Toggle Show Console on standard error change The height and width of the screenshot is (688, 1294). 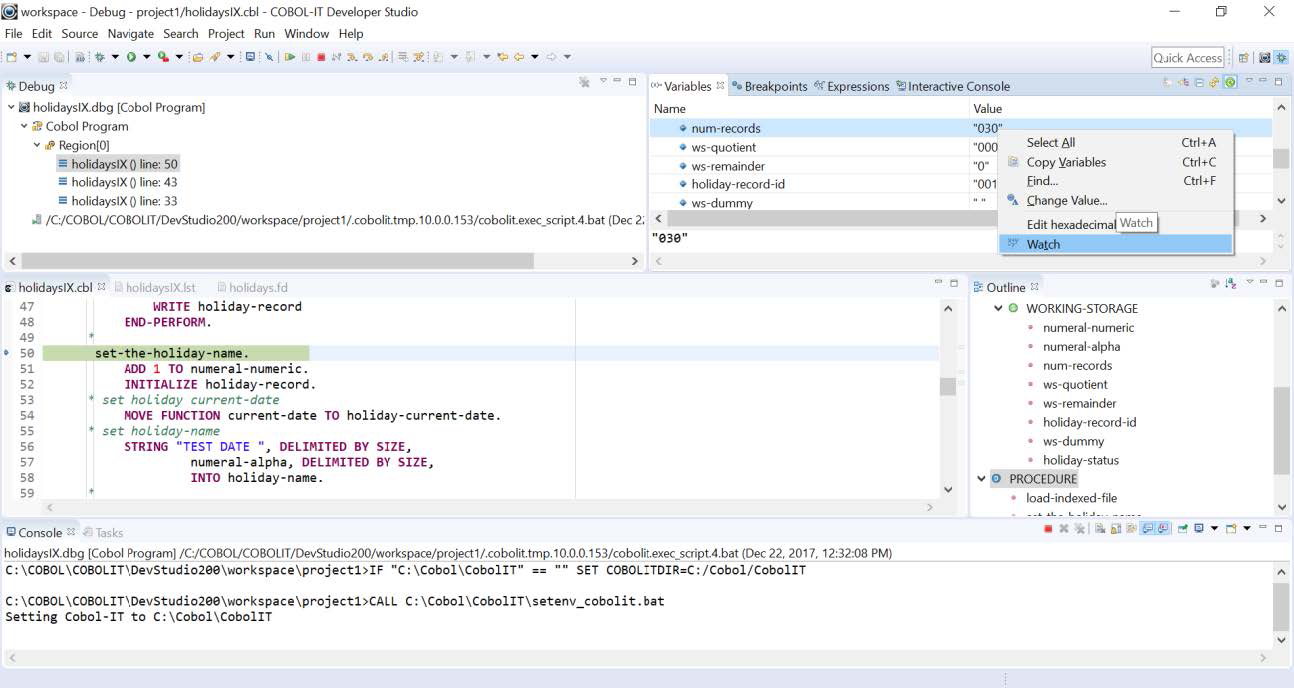(x=1164, y=528)
